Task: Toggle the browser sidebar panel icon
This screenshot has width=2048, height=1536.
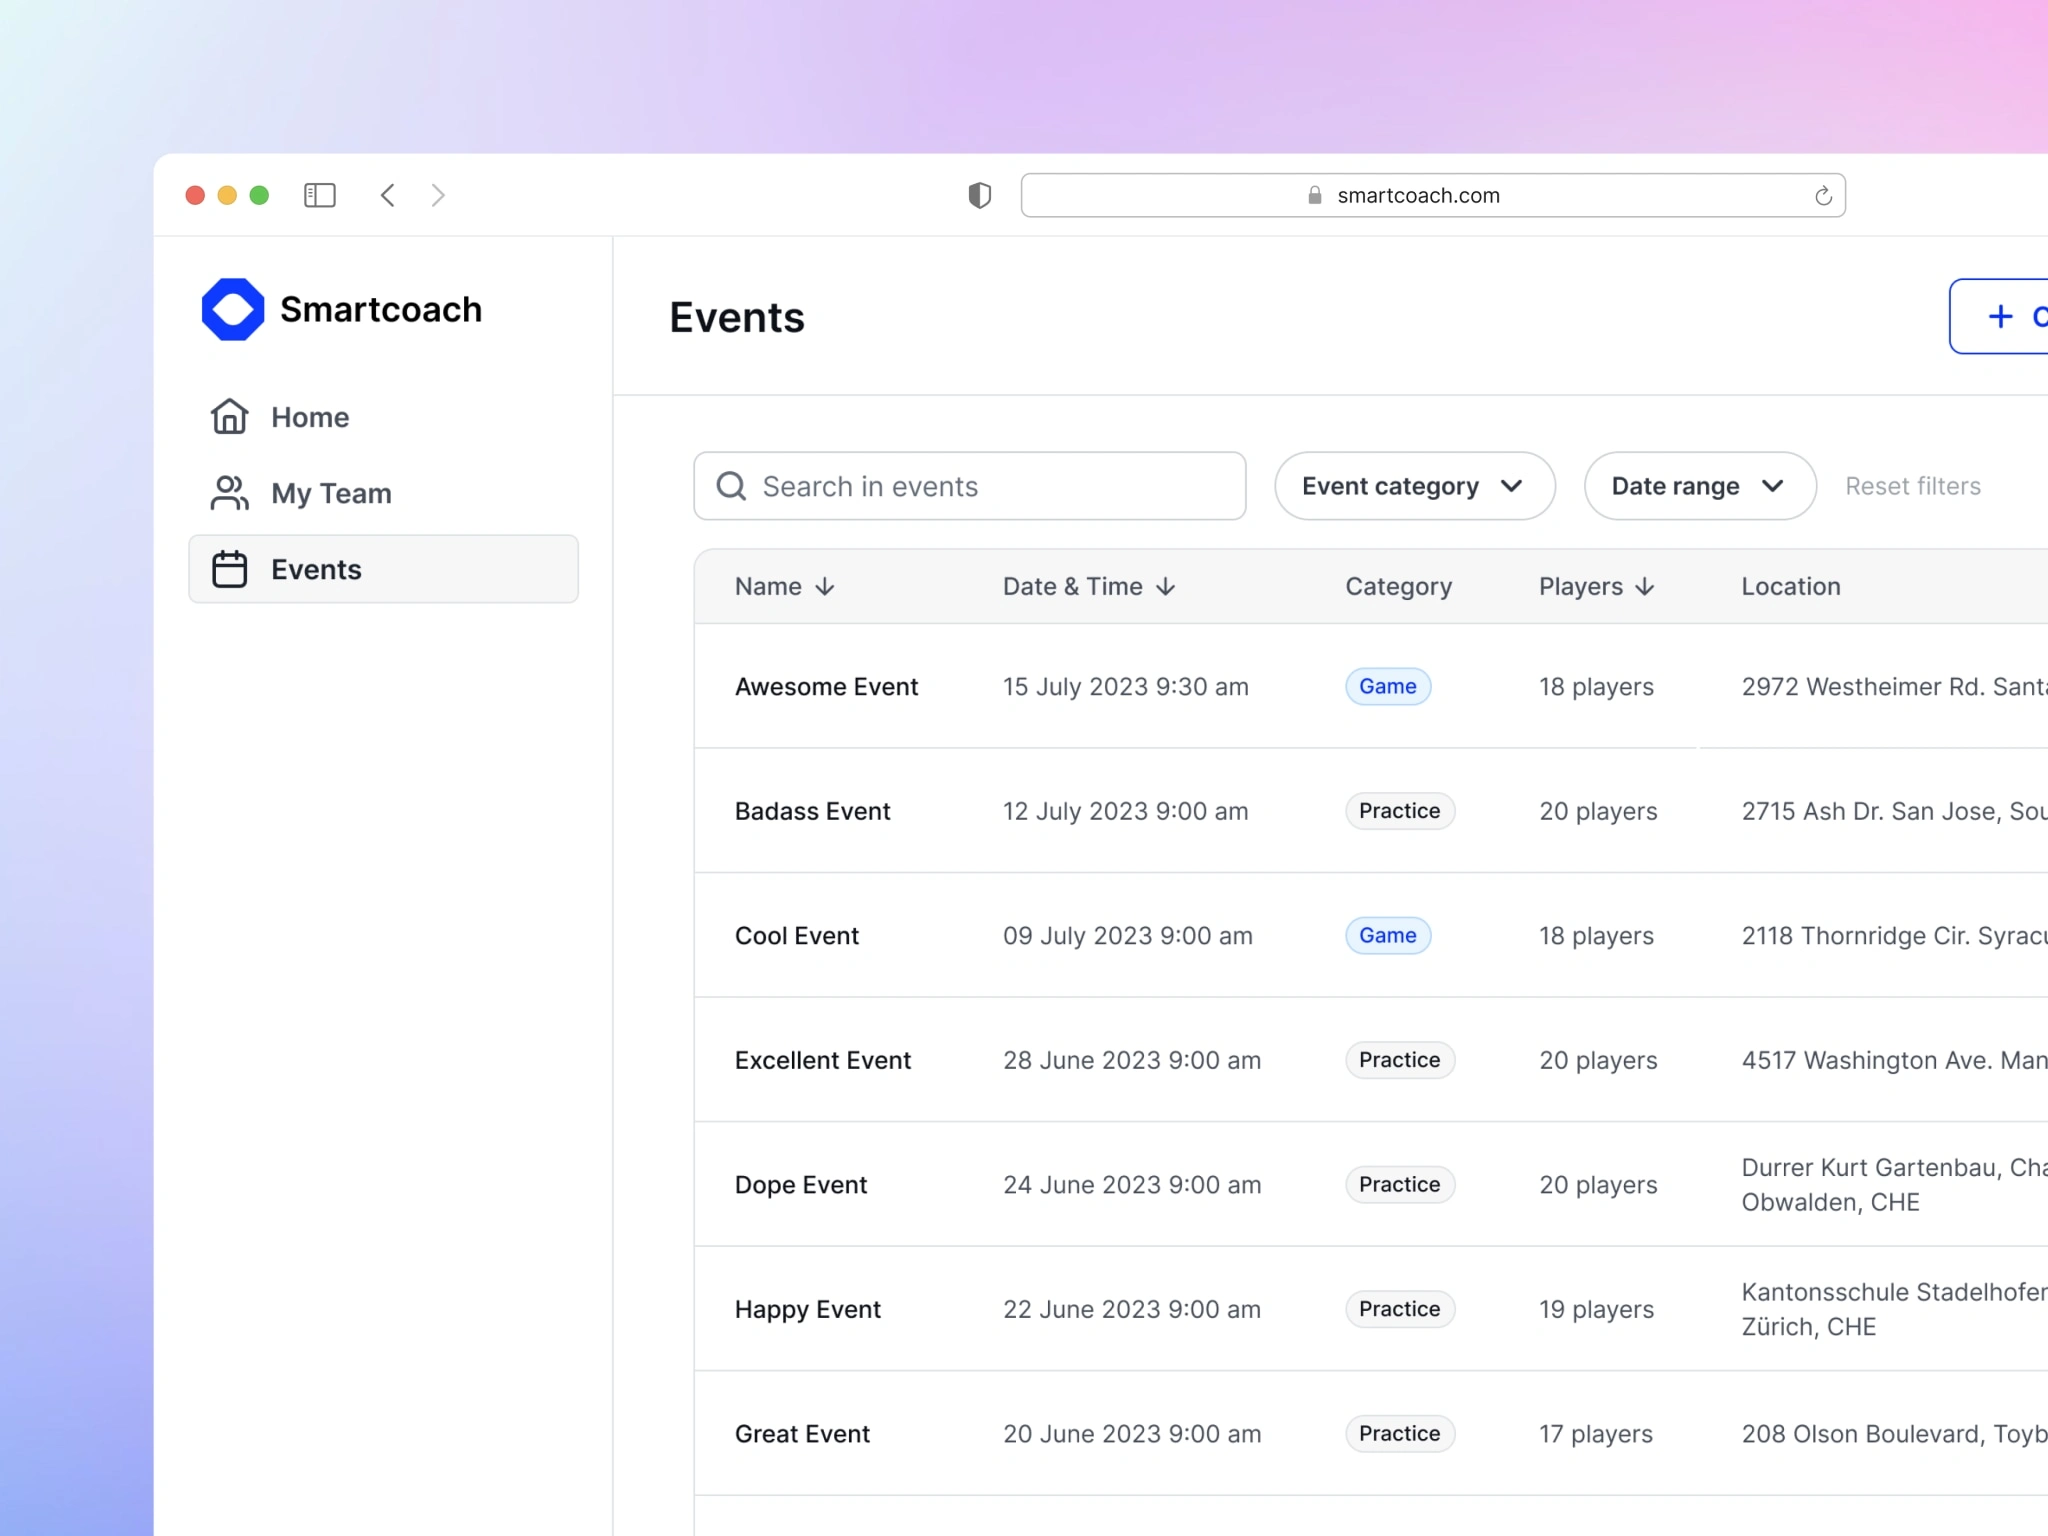Action: [319, 195]
